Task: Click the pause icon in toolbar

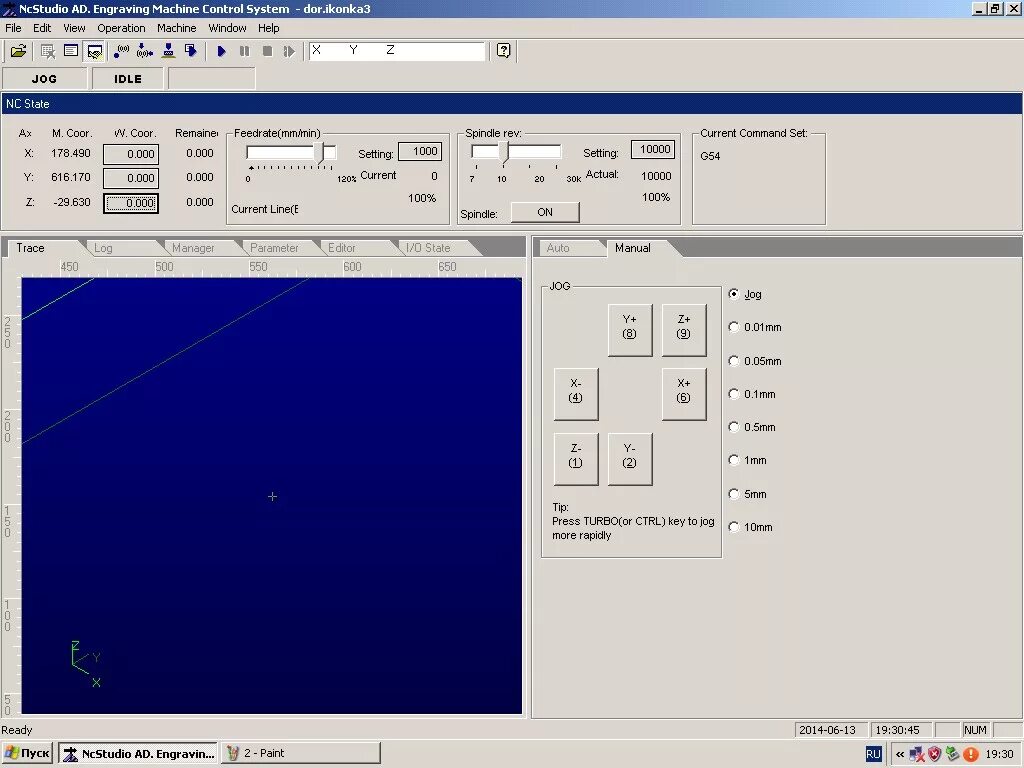Action: pos(244,51)
